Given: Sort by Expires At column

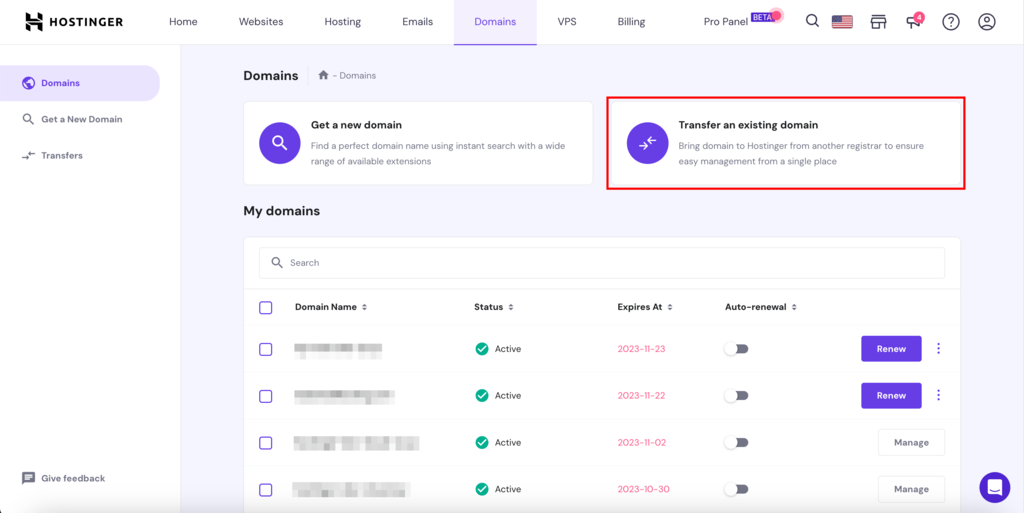Looking at the screenshot, I should (645, 307).
